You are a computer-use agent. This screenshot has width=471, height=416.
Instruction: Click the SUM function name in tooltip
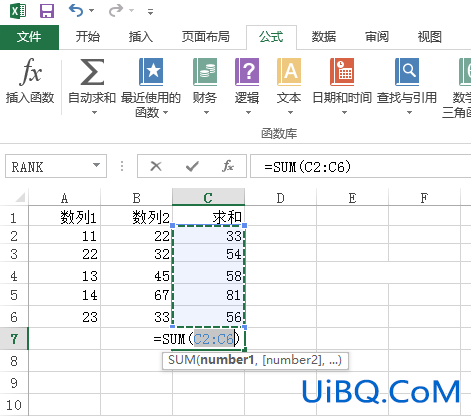(x=182, y=360)
